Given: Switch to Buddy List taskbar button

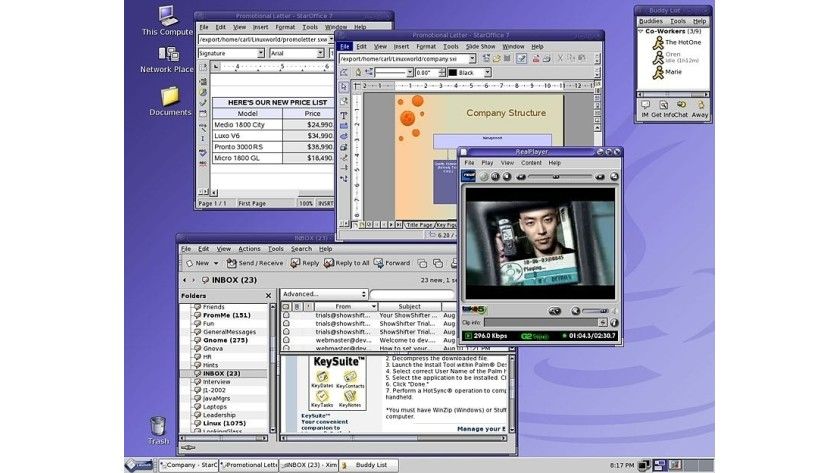Looking at the screenshot, I should (369, 465).
